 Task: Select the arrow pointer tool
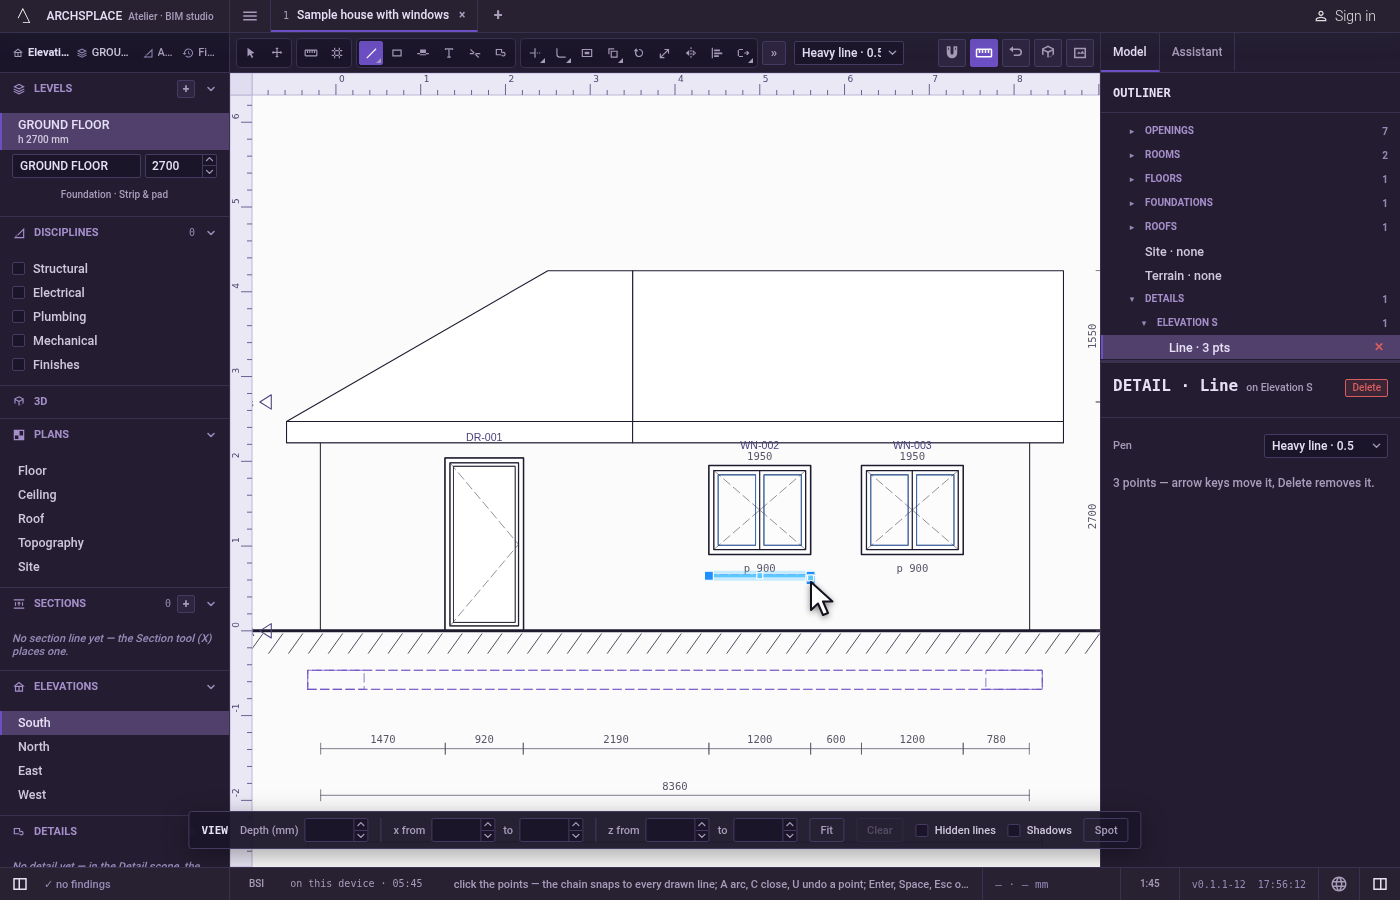tap(251, 53)
